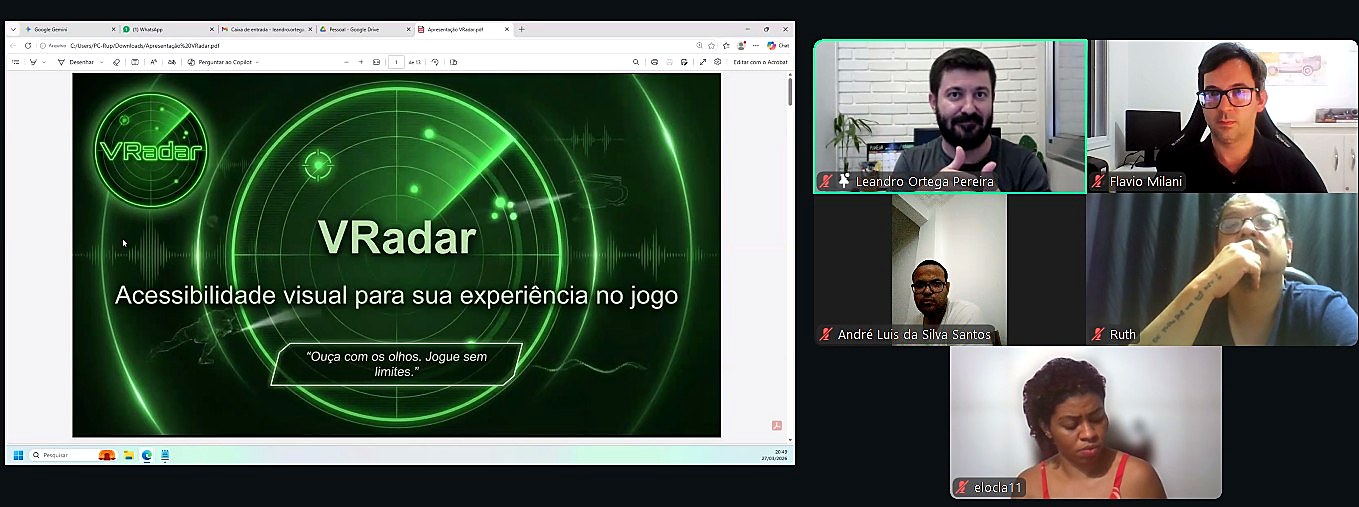The image size is (1359, 507).
Task: Switch to the Caixa de entrada Gmail tab
Action: click(x=266, y=29)
